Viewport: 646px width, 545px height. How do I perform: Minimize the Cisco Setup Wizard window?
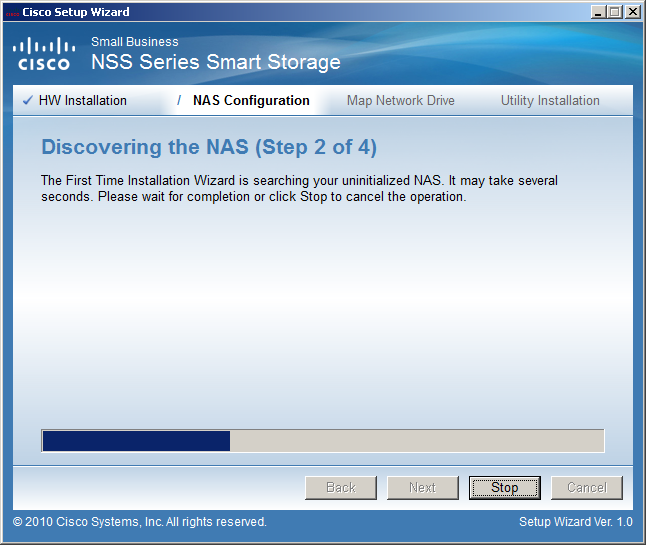(x=598, y=12)
